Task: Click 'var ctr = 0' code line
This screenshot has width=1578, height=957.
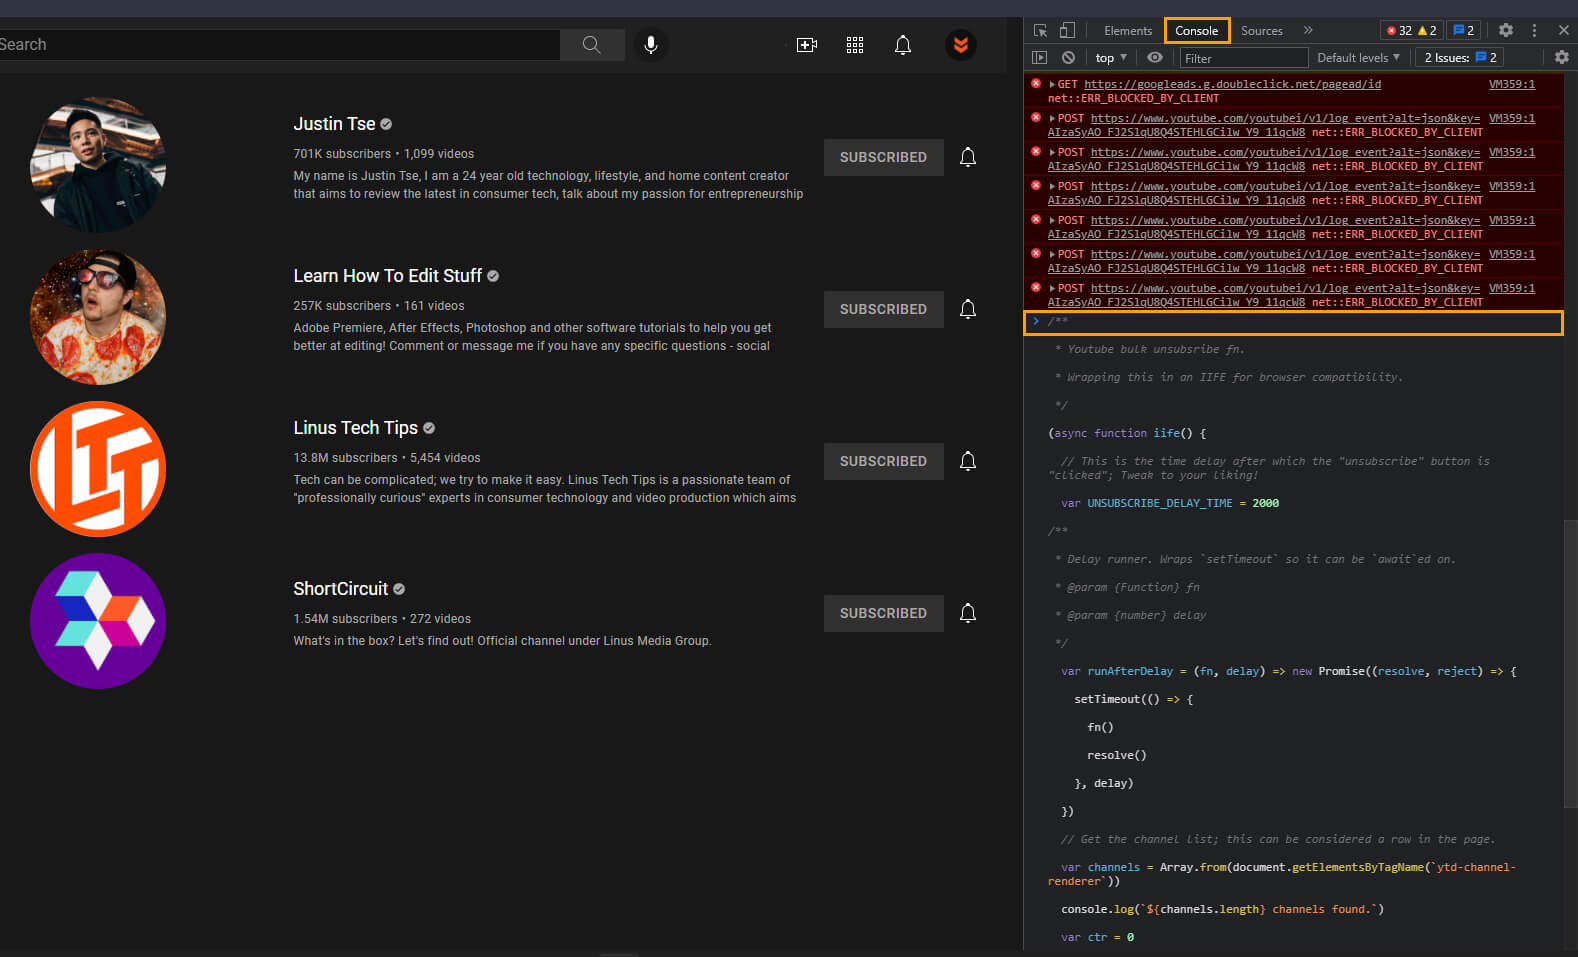Action: point(1097,938)
